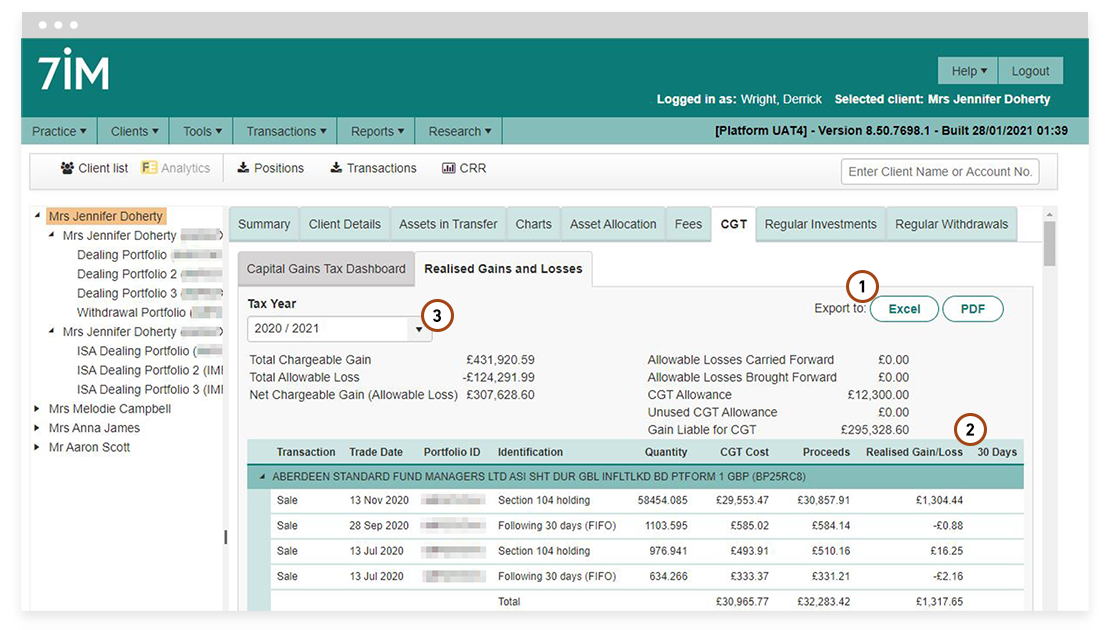Focus the client name or account search box

click(x=939, y=171)
